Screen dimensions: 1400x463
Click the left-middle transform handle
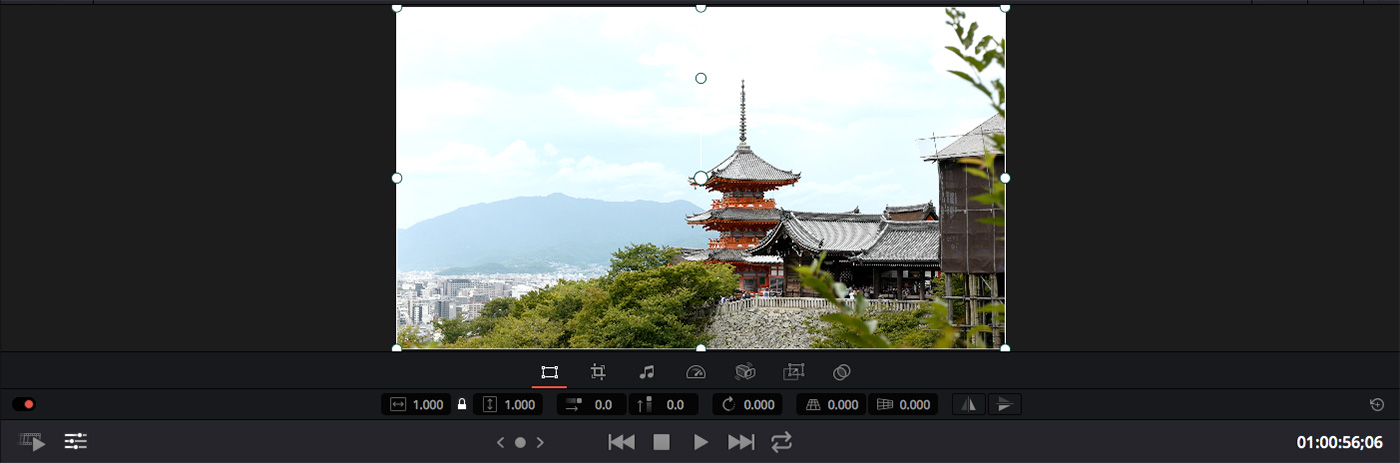pos(397,178)
